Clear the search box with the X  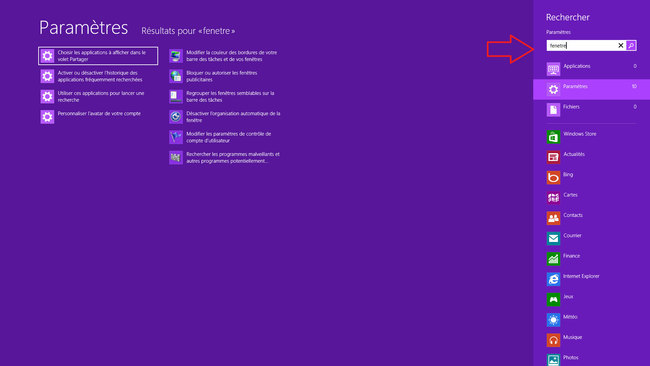coord(621,46)
